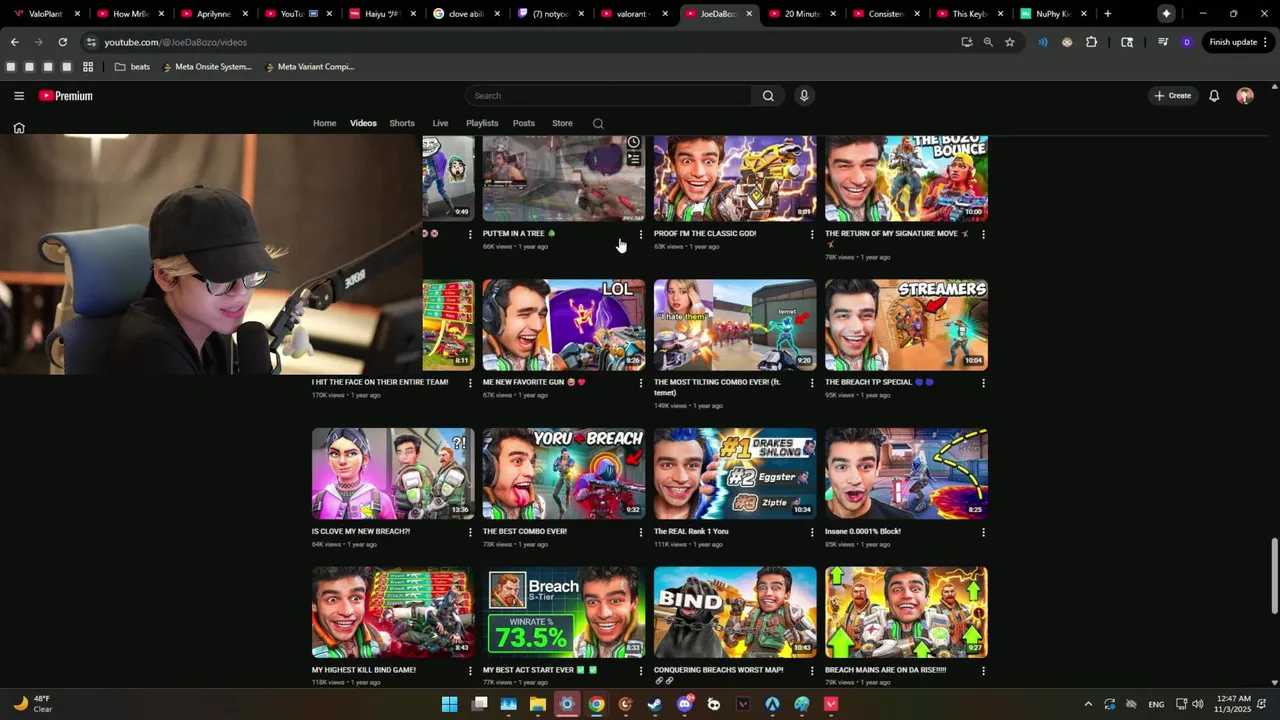Open the Create menu
Image resolution: width=1280 pixels, height=720 pixels.
pos(1173,96)
